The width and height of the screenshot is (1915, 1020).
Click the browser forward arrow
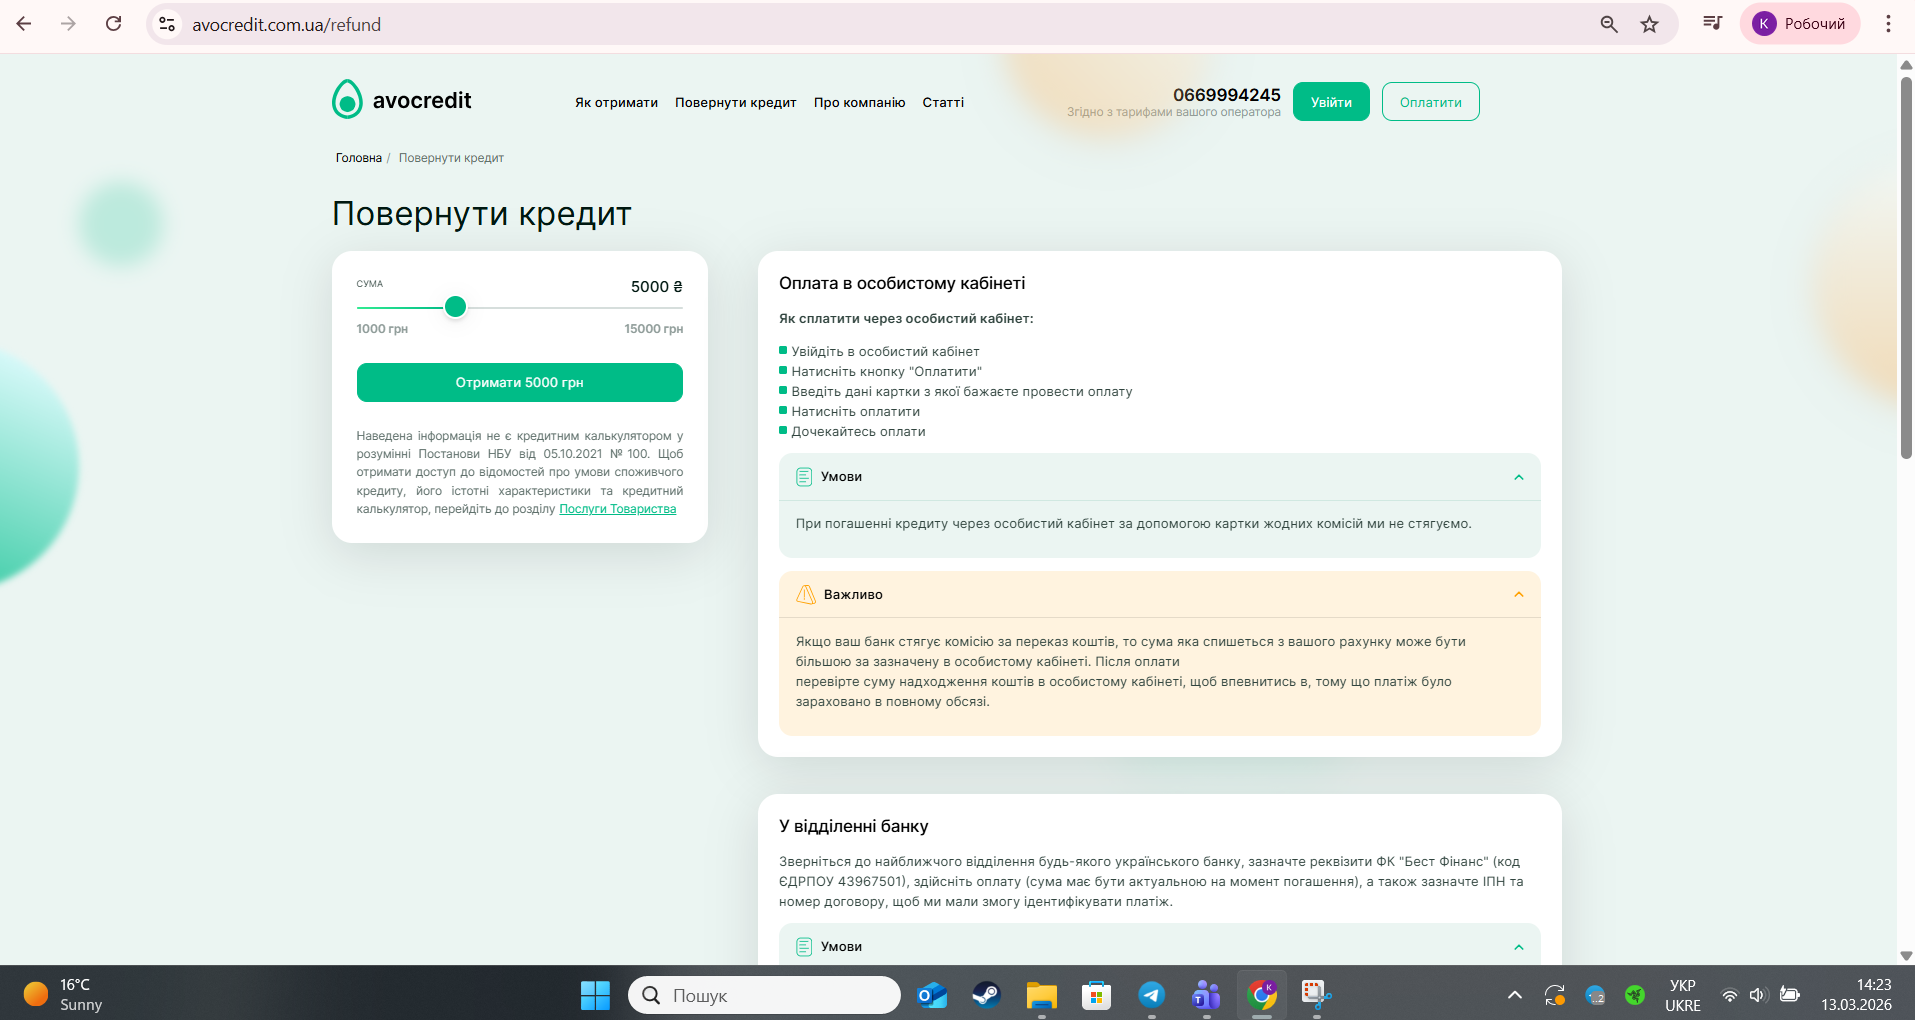[x=68, y=24]
